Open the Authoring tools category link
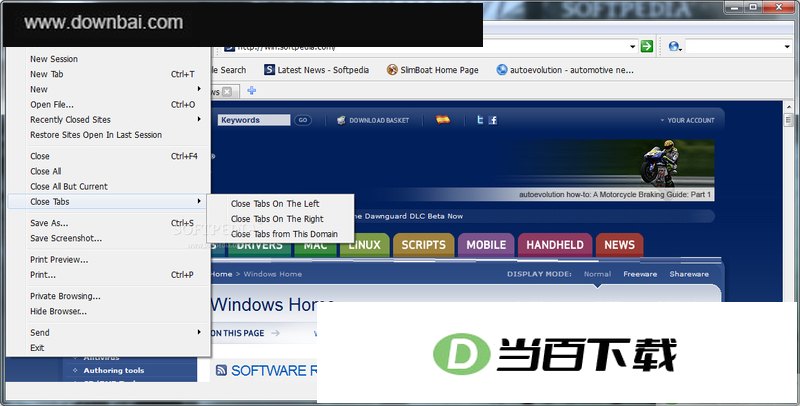 pyautogui.click(x=114, y=370)
